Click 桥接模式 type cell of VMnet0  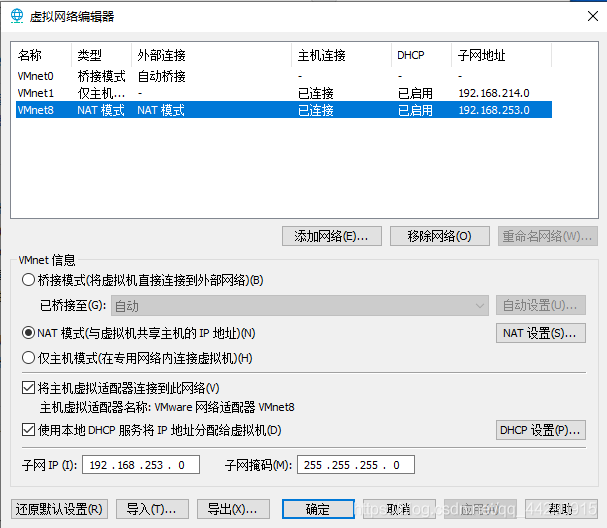click(101, 76)
